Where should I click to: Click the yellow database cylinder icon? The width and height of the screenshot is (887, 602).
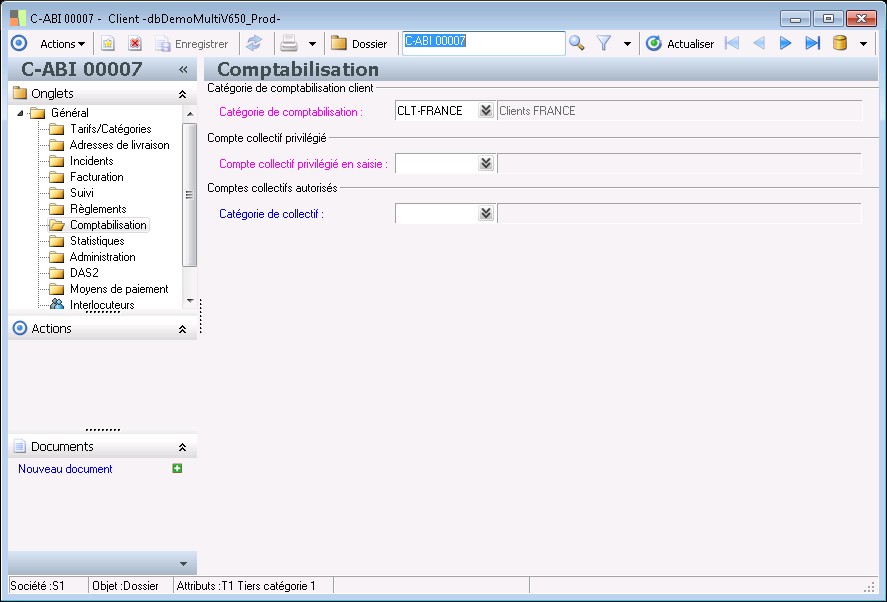click(x=840, y=43)
